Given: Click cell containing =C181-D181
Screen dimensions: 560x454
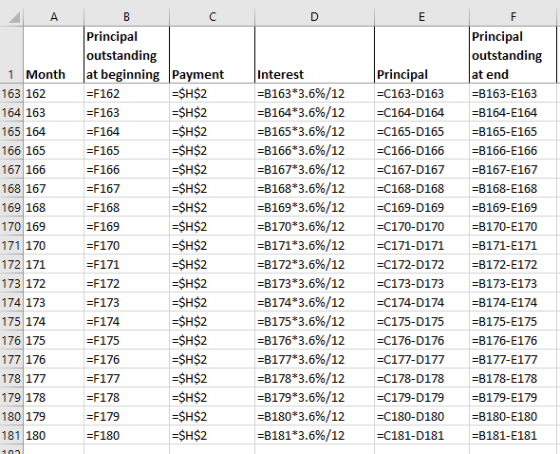Looking at the screenshot, I should point(422,435).
